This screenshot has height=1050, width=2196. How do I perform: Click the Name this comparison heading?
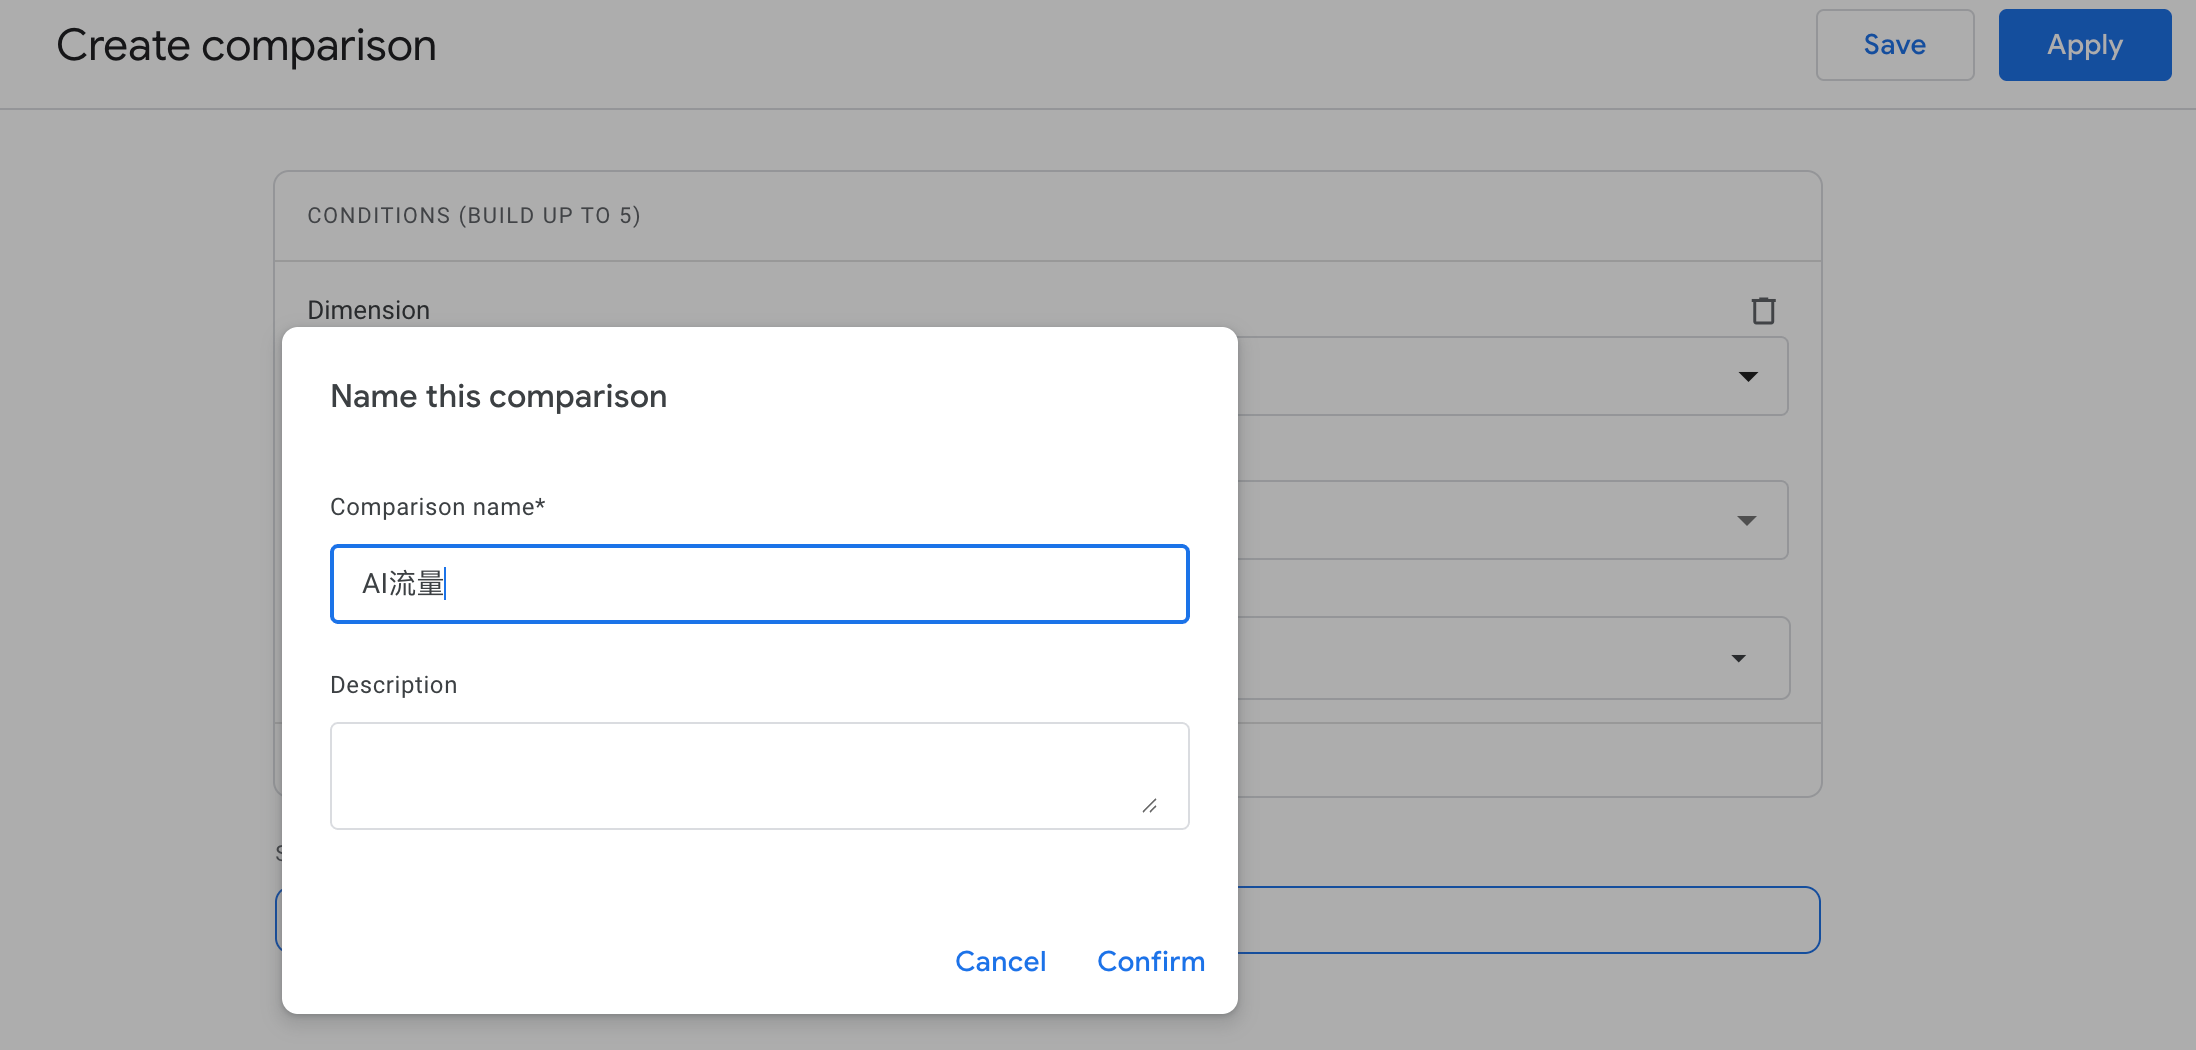498,396
